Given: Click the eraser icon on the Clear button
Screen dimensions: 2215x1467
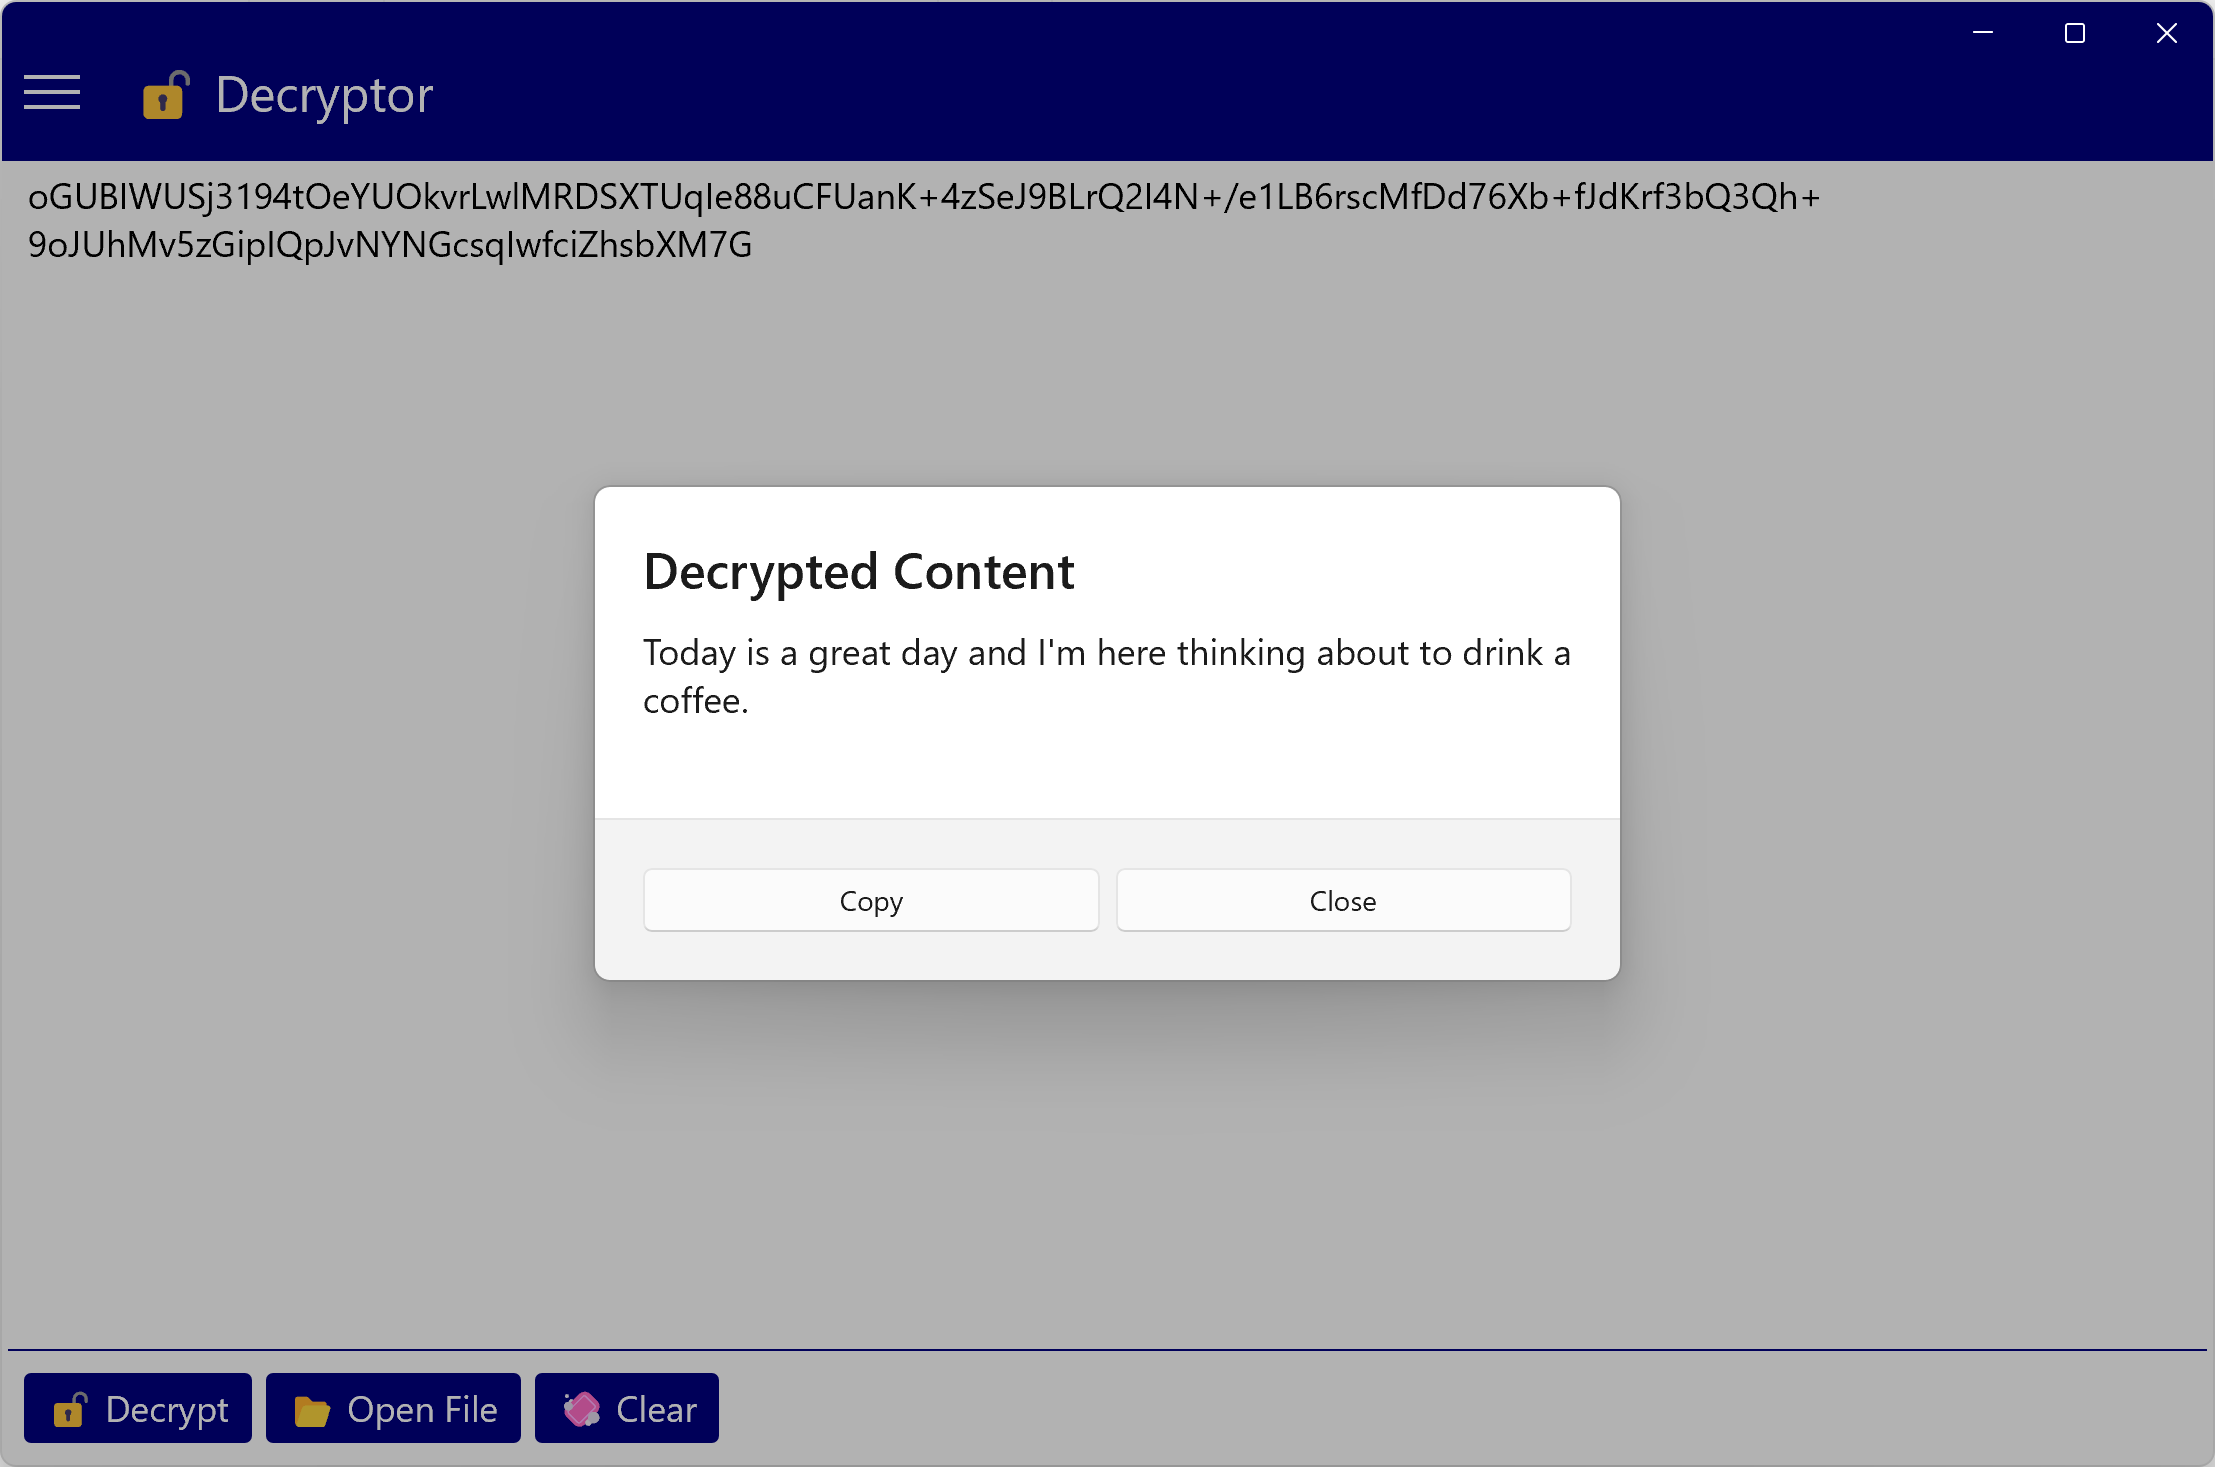Looking at the screenshot, I should [x=583, y=1409].
